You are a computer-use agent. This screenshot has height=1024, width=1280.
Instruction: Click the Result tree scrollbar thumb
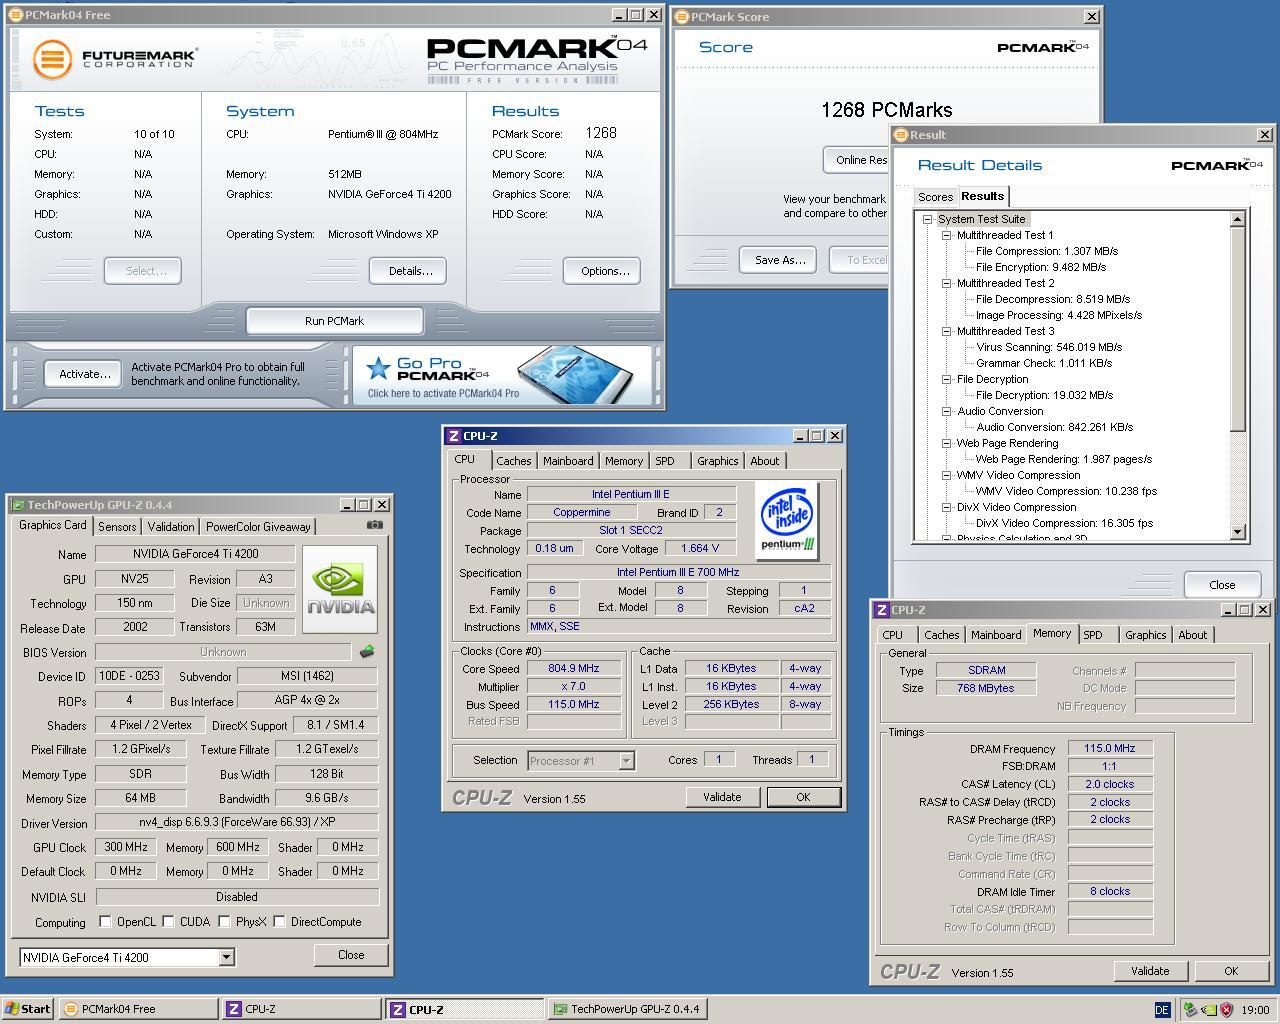click(1238, 330)
